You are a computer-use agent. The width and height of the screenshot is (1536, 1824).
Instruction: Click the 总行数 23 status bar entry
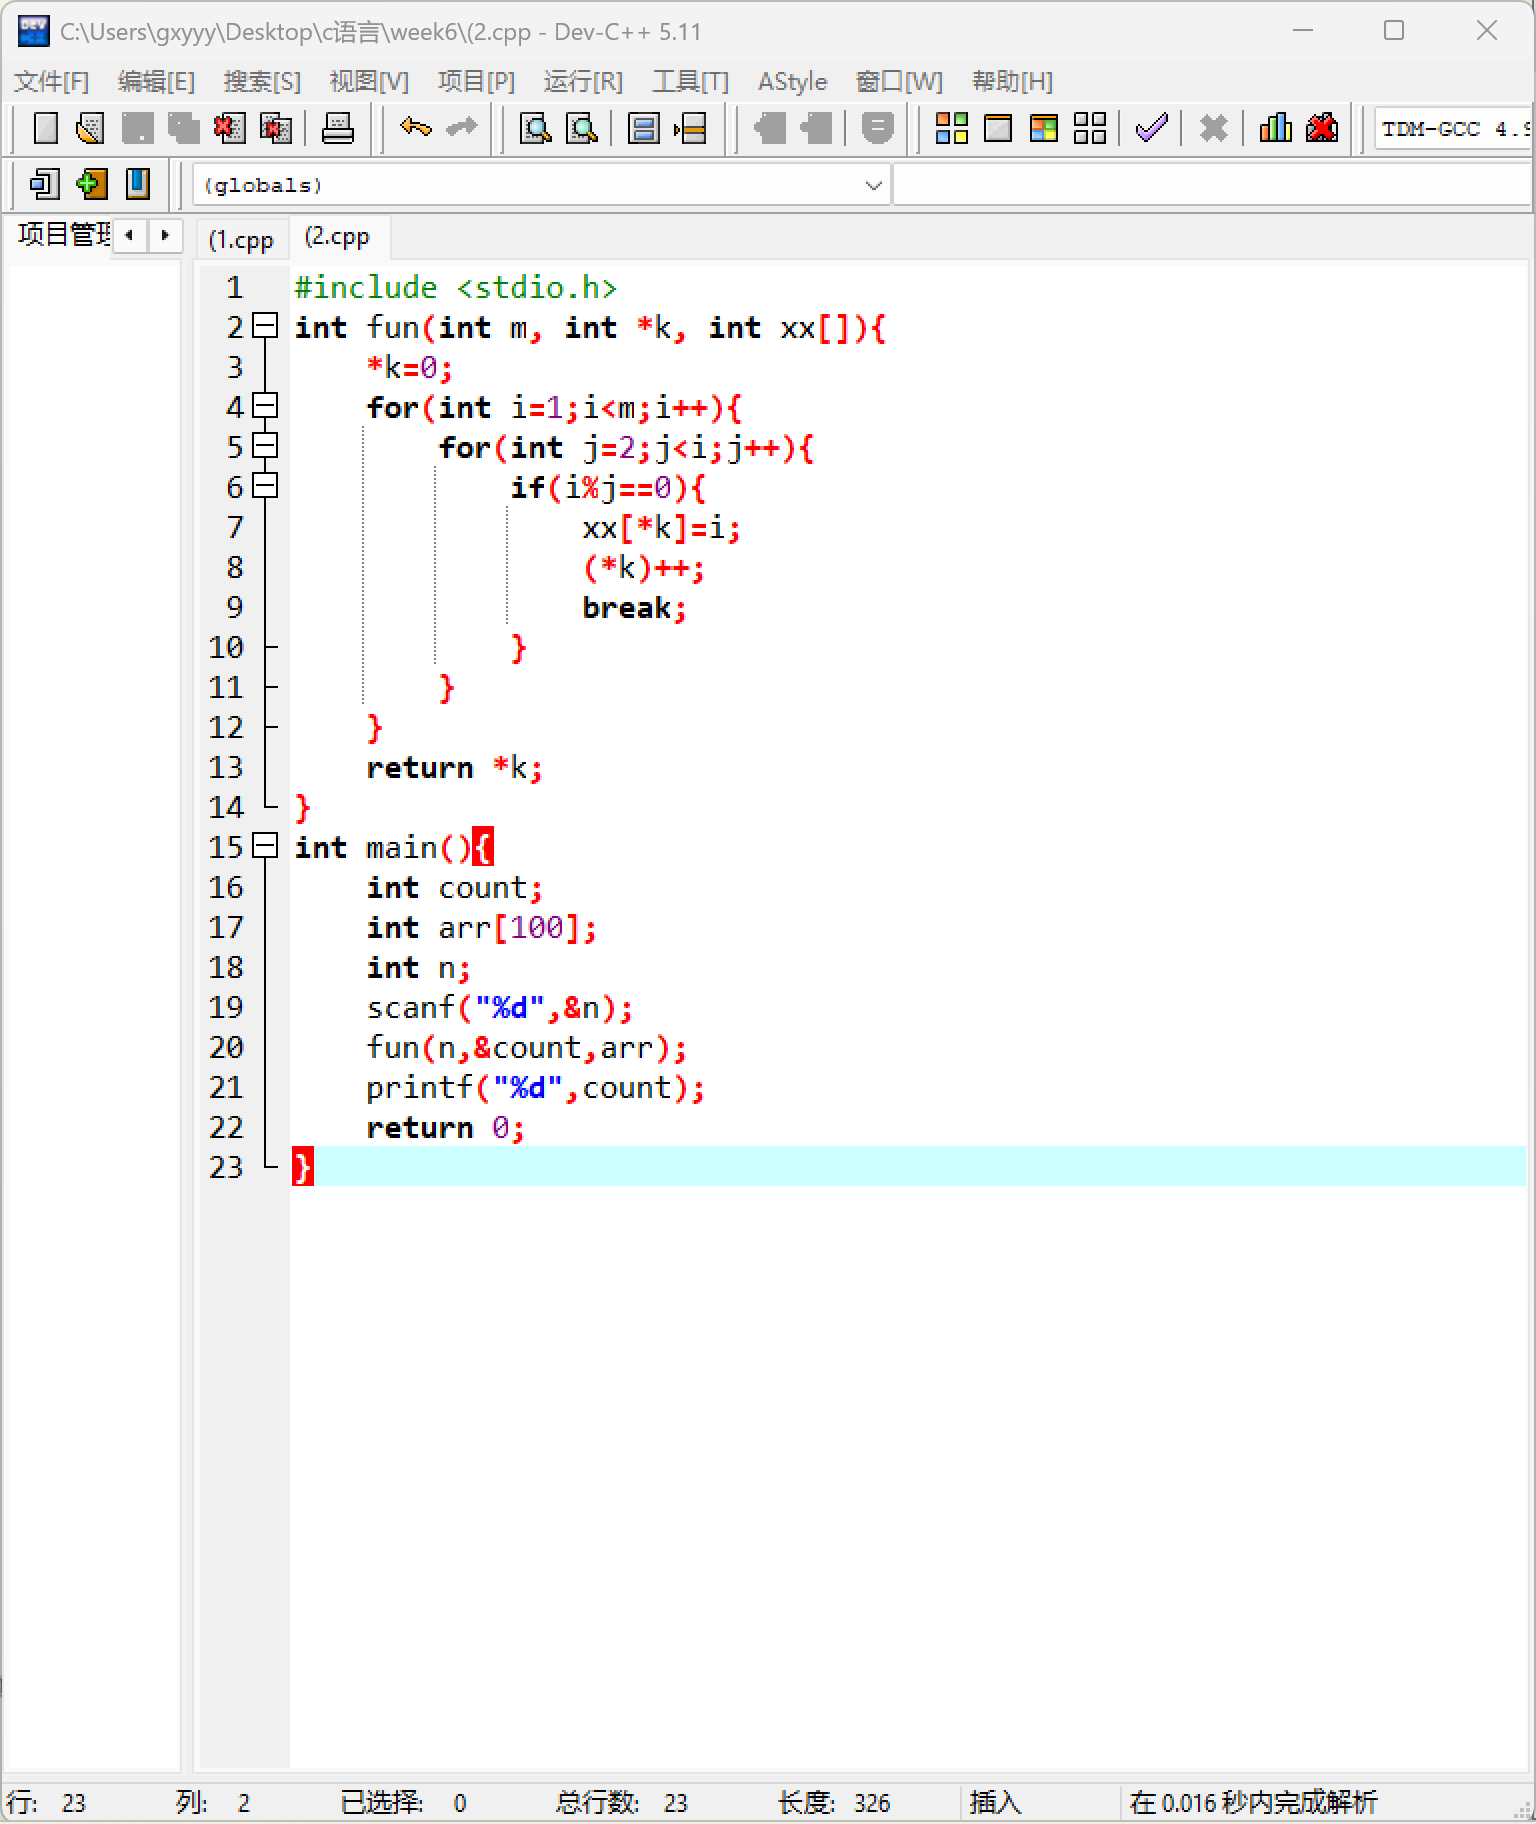(622, 1802)
